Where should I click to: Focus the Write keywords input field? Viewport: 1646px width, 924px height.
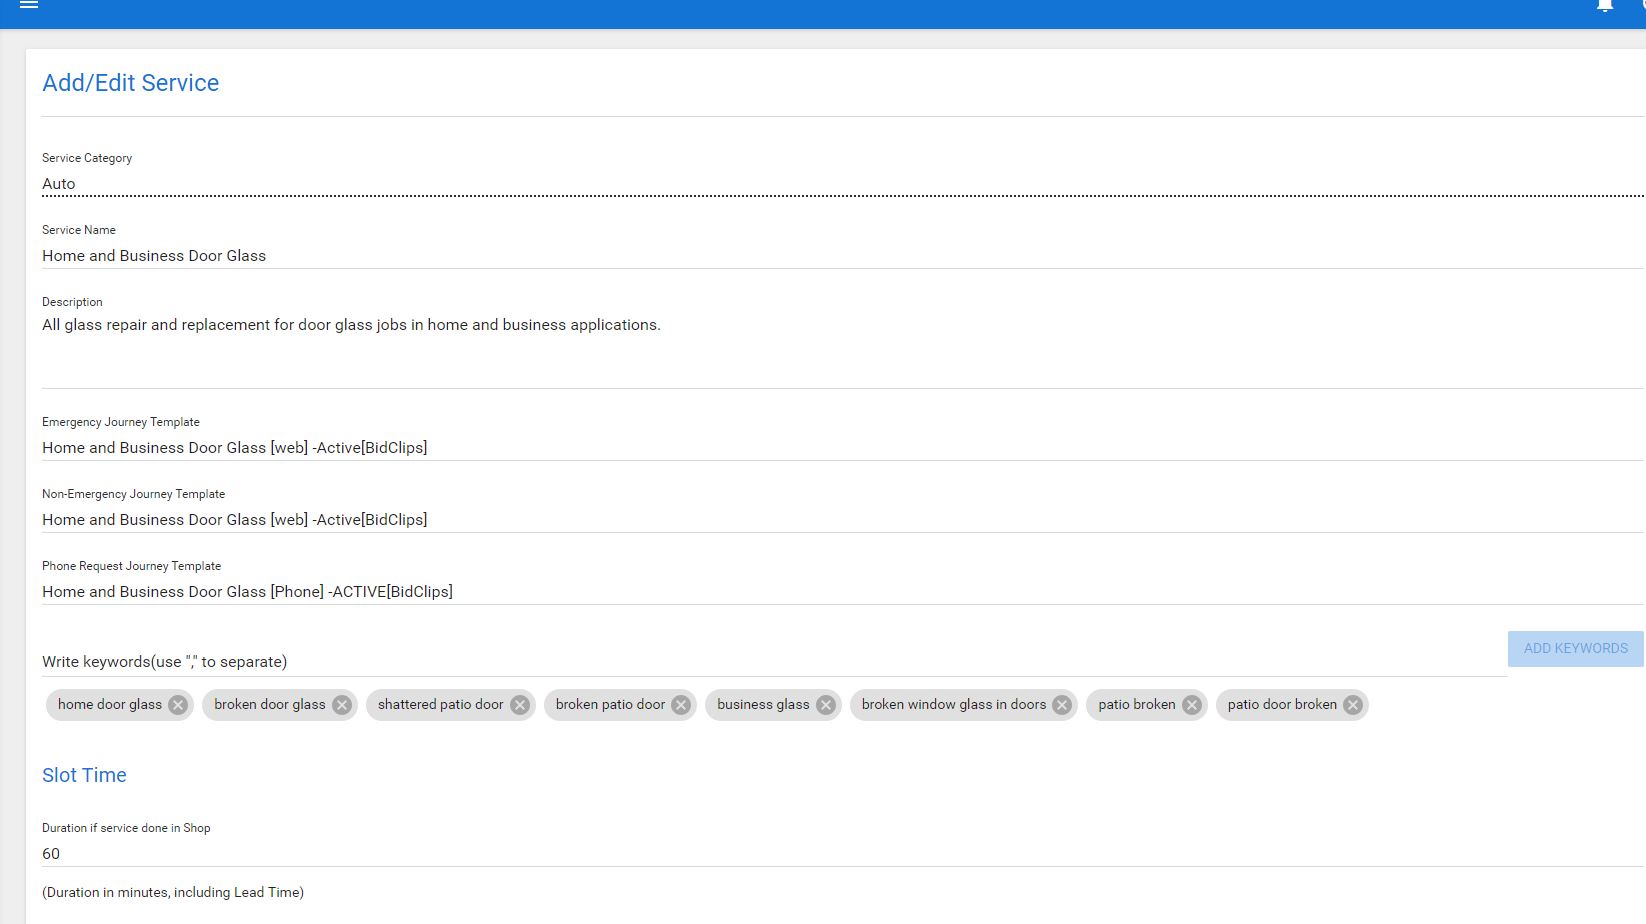click(x=774, y=662)
